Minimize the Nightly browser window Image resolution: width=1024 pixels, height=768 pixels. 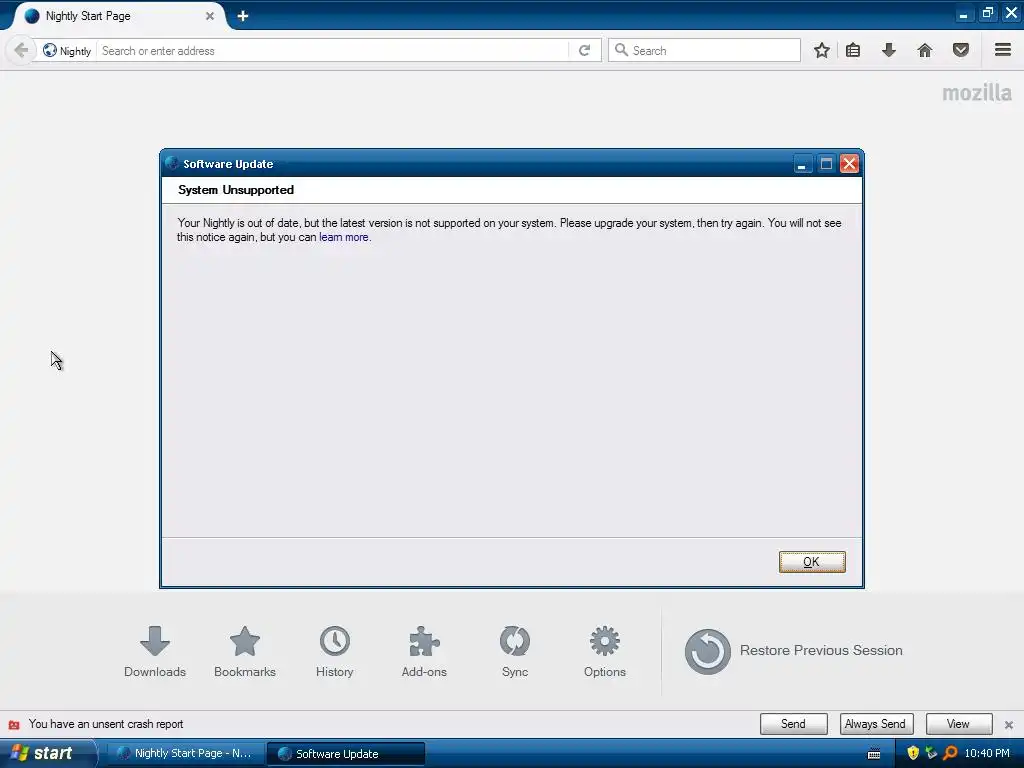(963, 14)
